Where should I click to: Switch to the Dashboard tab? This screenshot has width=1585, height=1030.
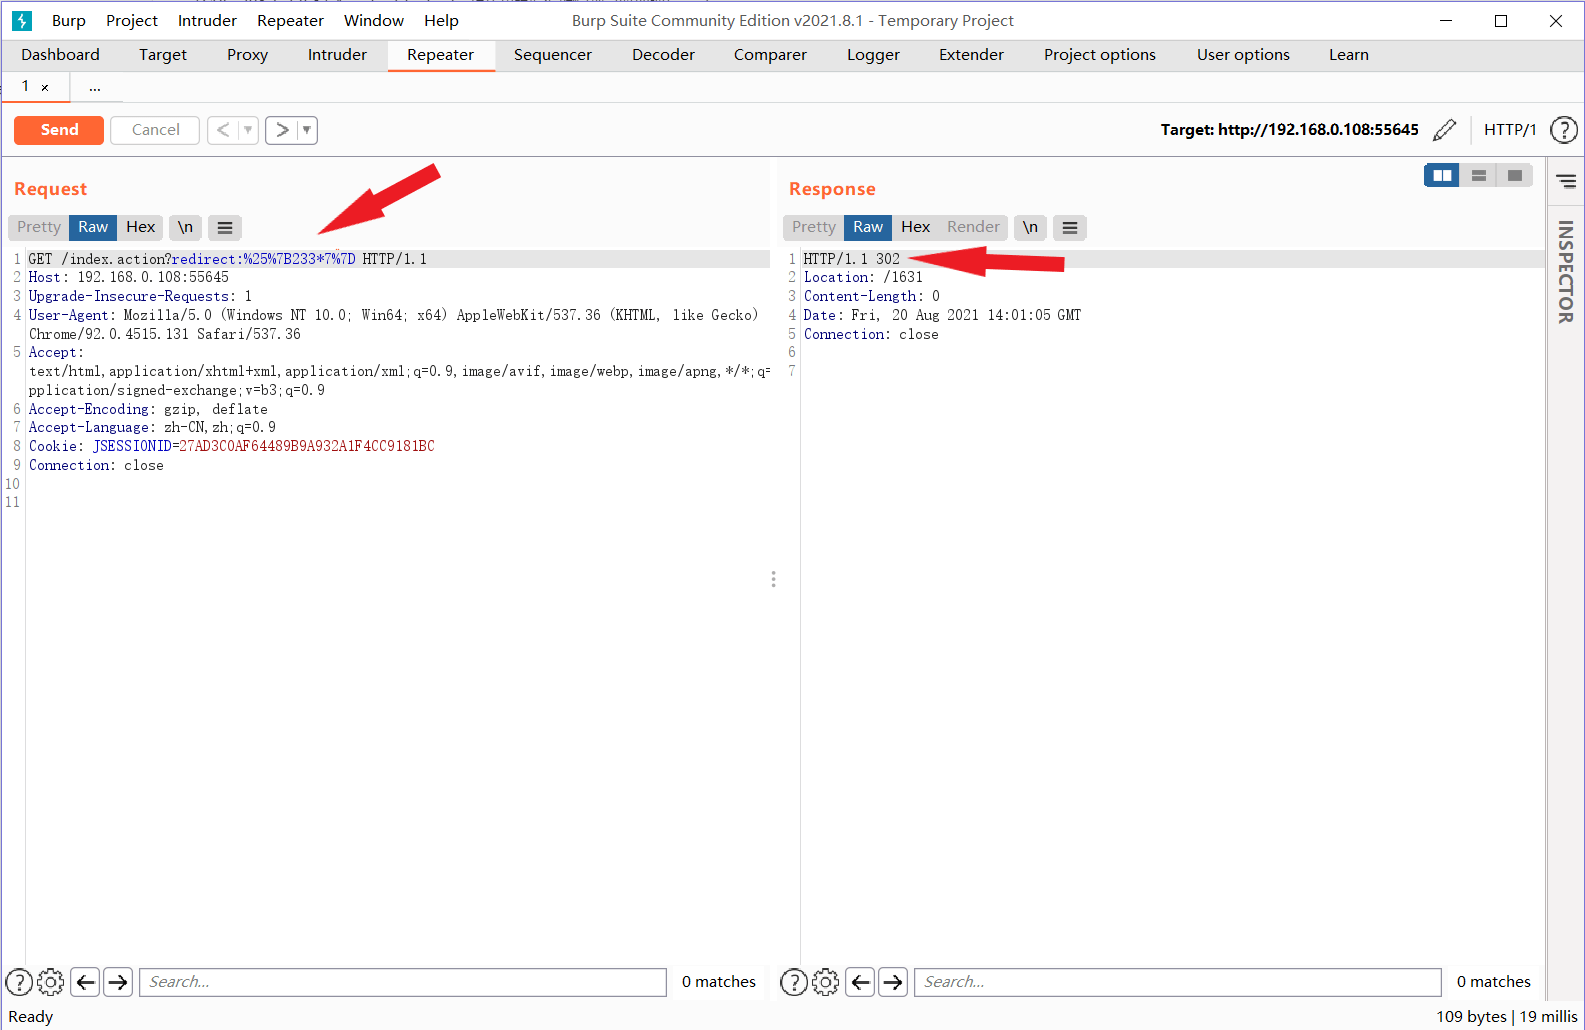click(x=60, y=55)
